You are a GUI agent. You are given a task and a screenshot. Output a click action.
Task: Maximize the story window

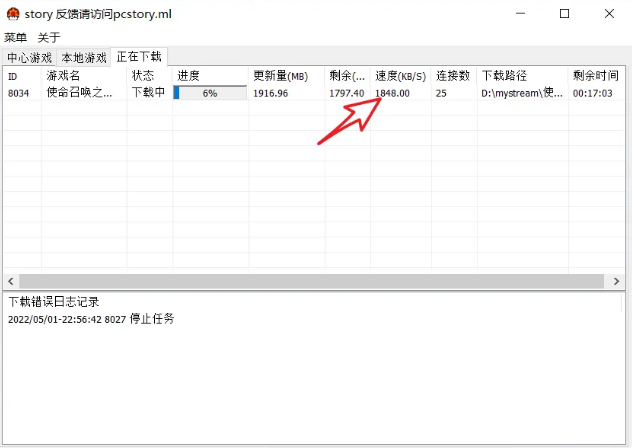point(564,14)
